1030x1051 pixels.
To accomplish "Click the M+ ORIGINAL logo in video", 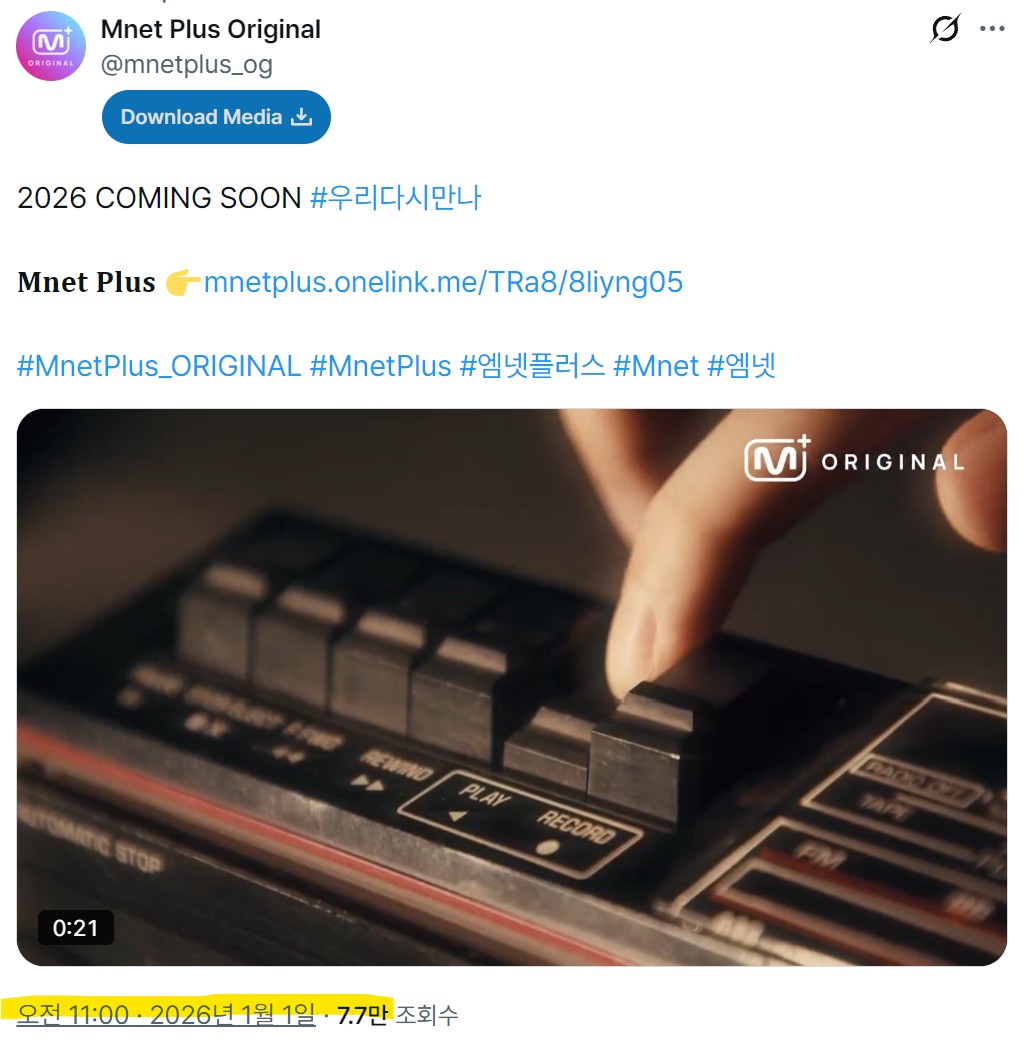I will (854, 459).
